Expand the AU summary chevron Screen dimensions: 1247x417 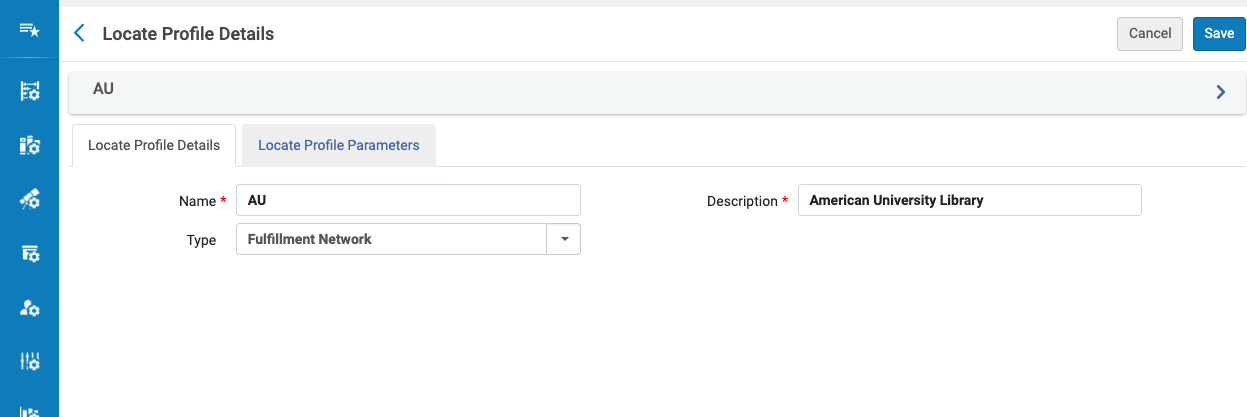click(1220, 92)
